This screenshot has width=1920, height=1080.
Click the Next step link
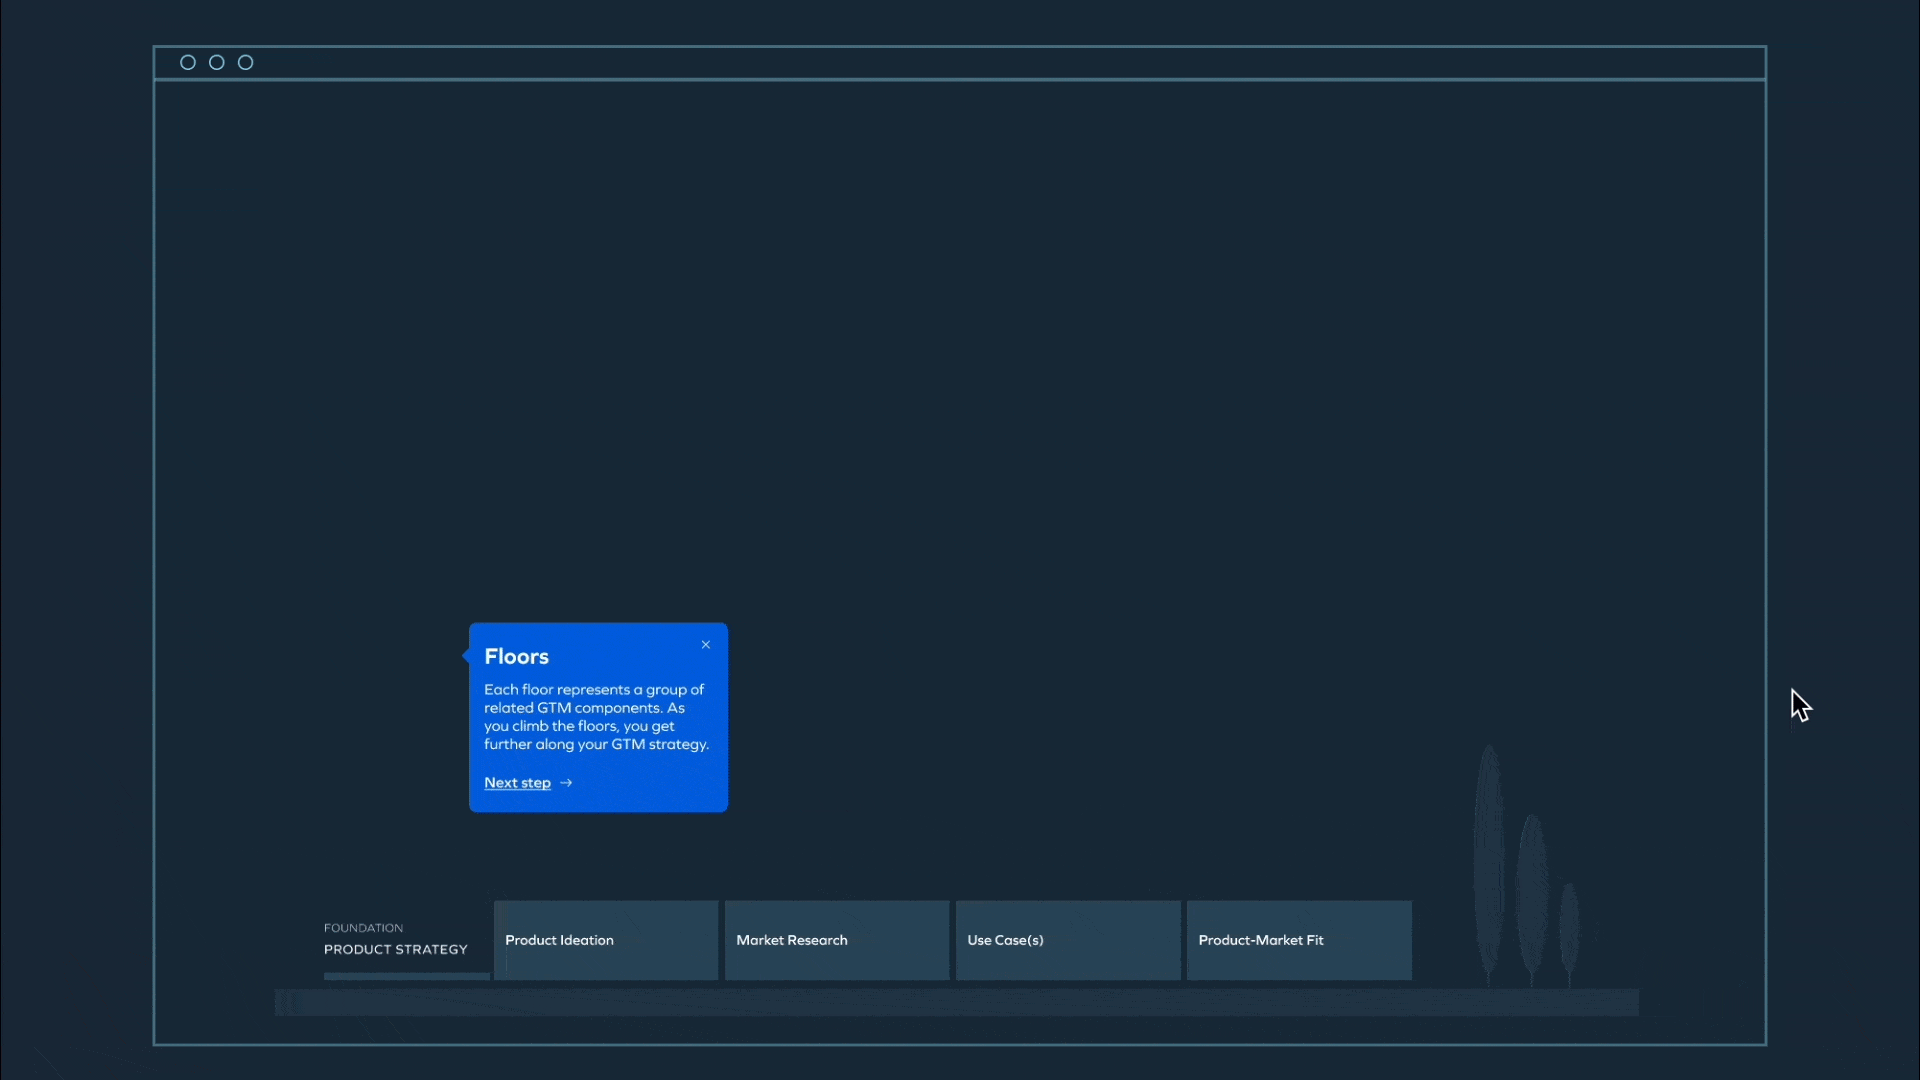pyautogui.click(x=517, y=783)
